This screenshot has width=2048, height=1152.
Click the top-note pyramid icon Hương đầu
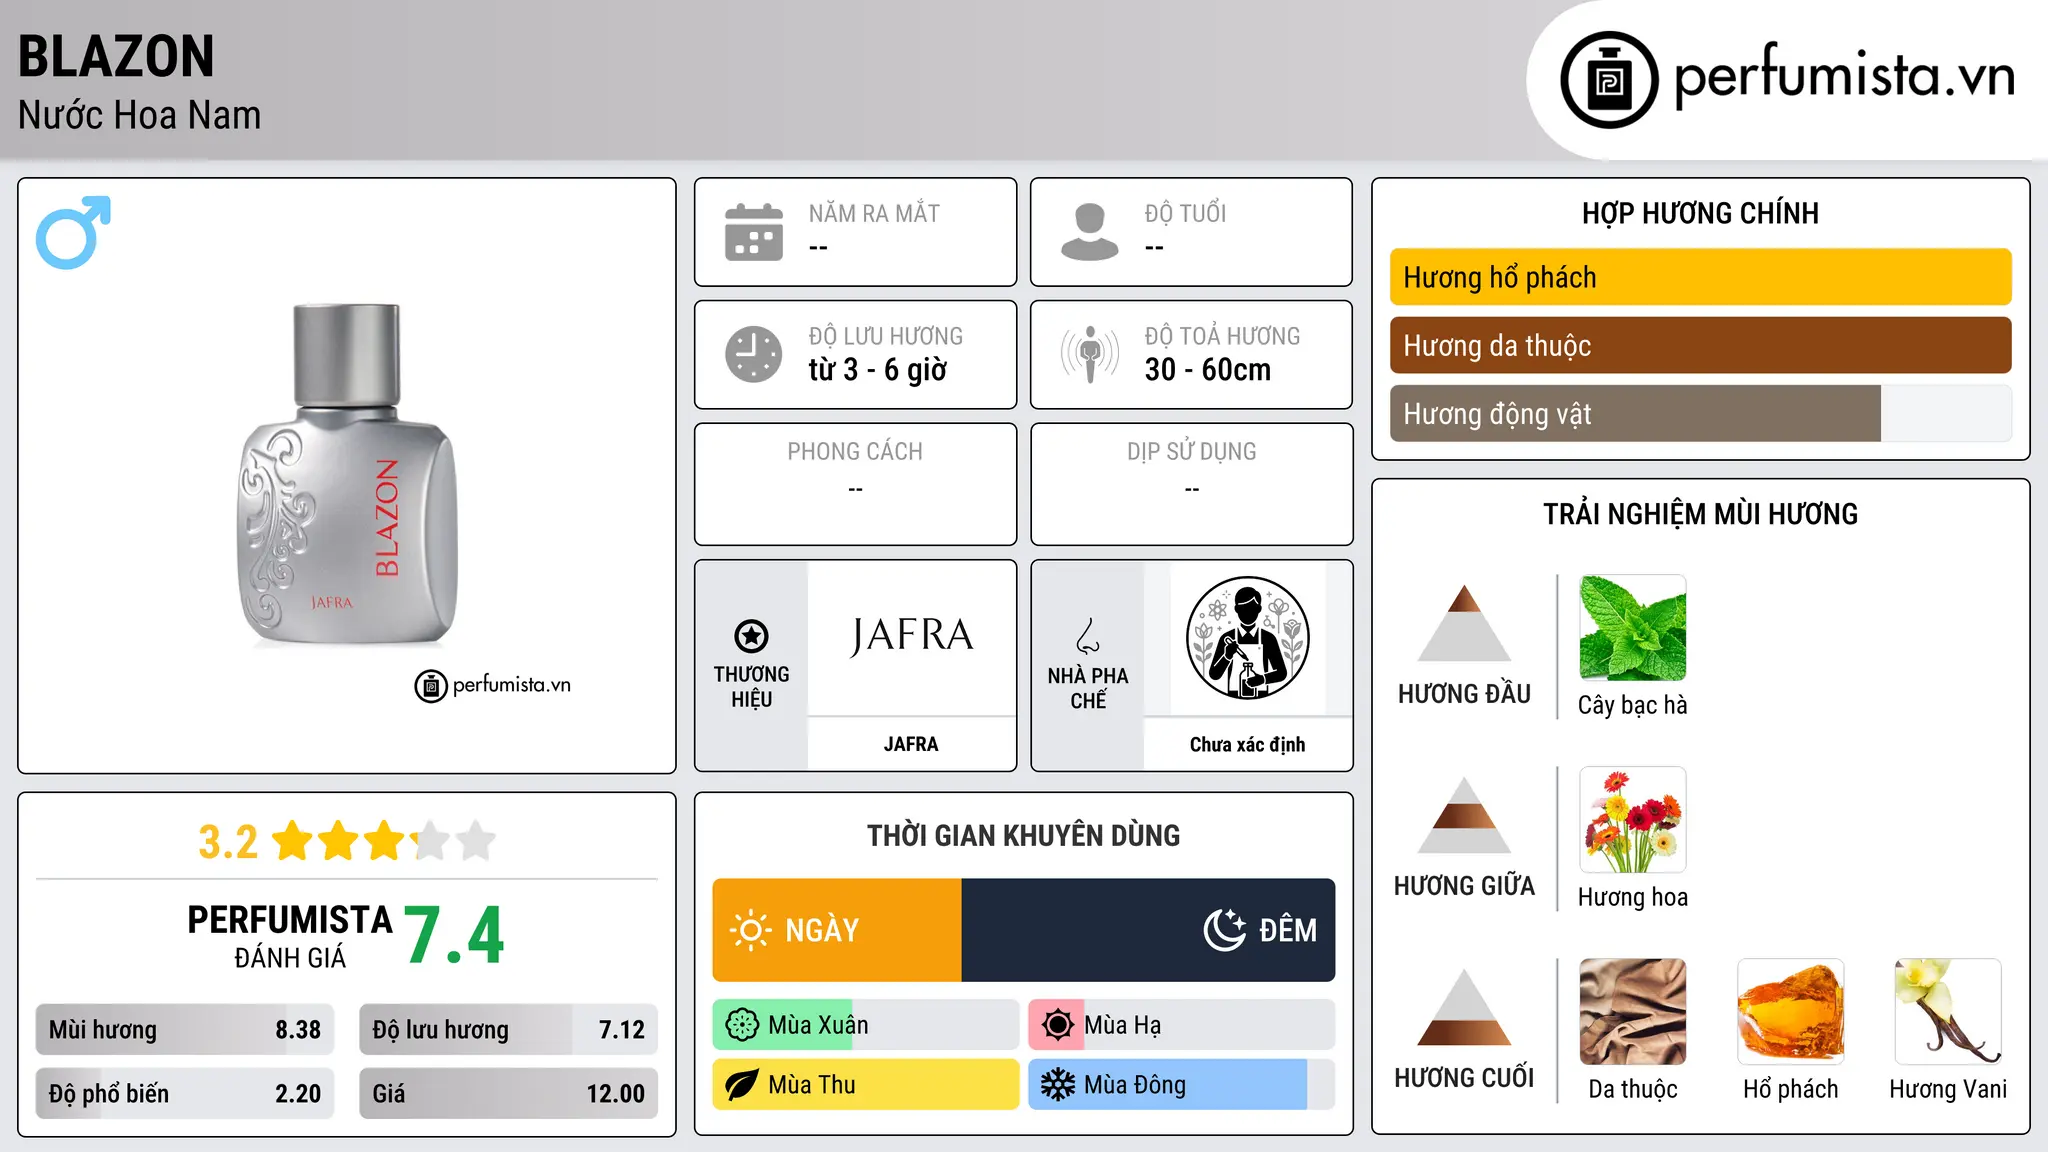[1464, 623]
